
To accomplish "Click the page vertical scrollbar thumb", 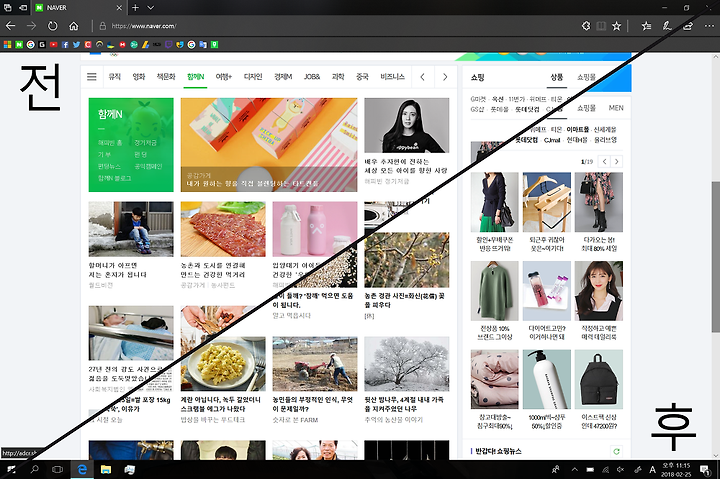I will click(715, 256).
